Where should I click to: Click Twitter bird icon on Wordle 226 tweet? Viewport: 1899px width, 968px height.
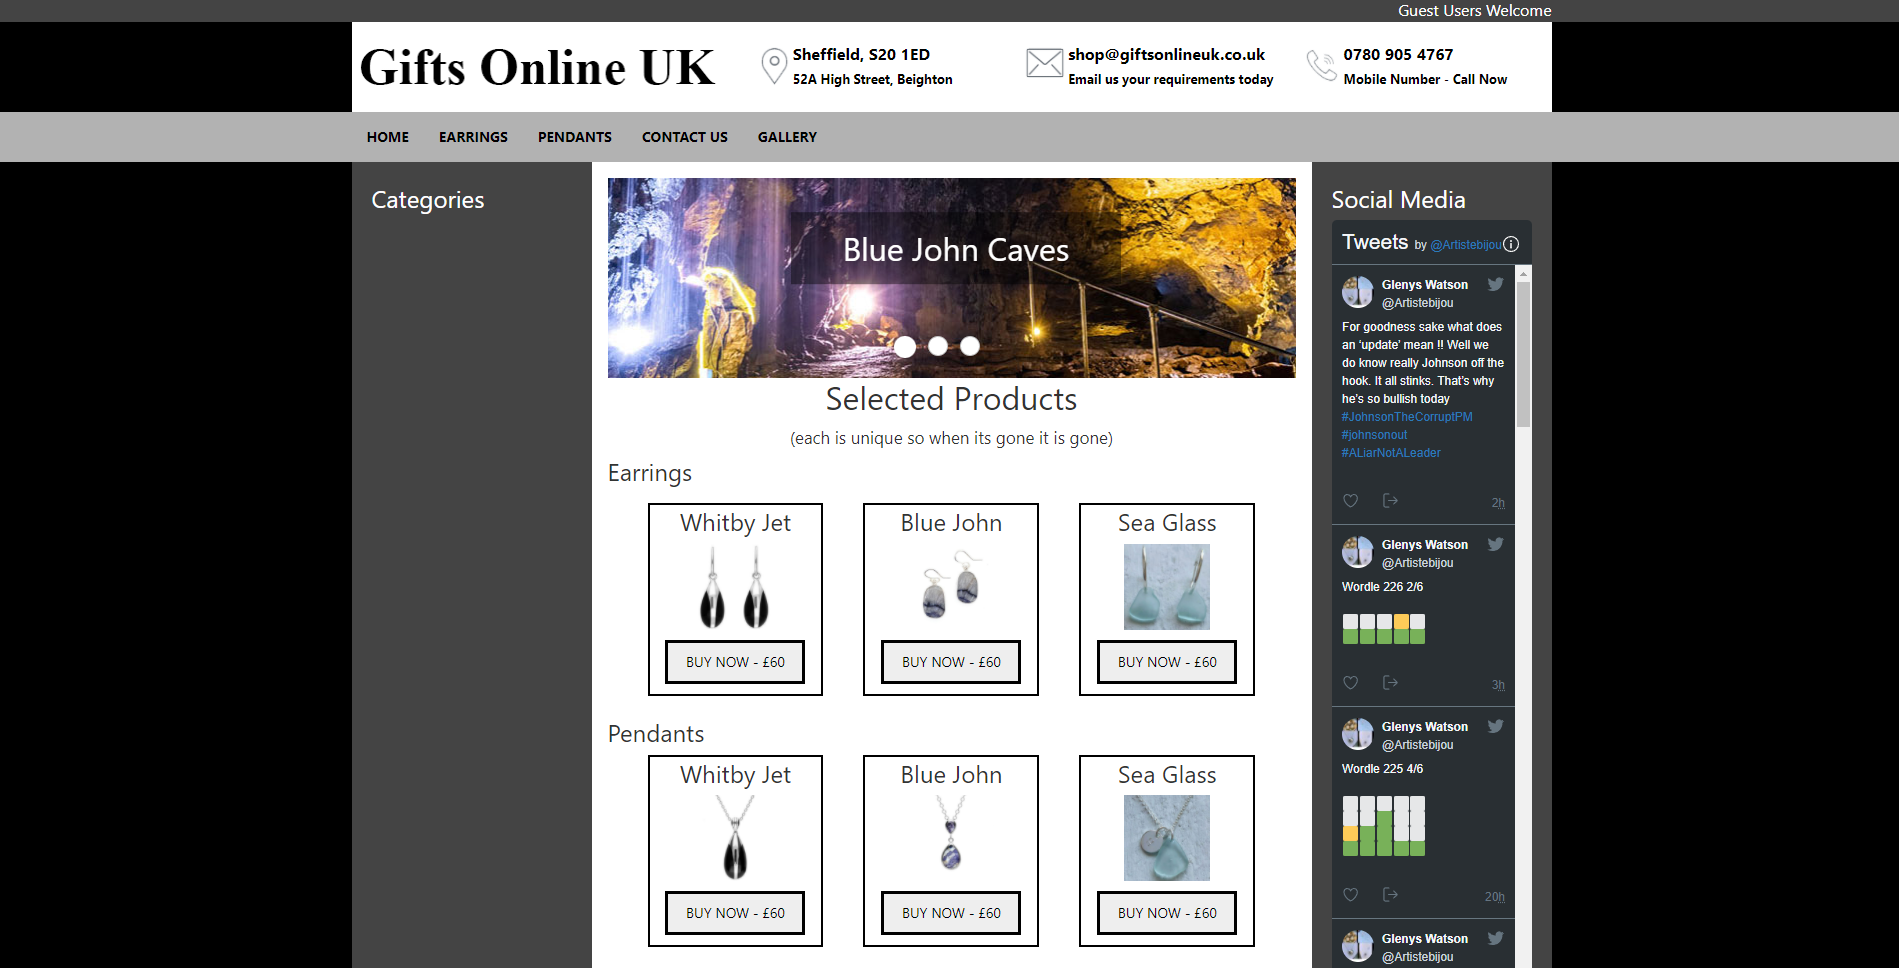click(x=1495, y=544)
